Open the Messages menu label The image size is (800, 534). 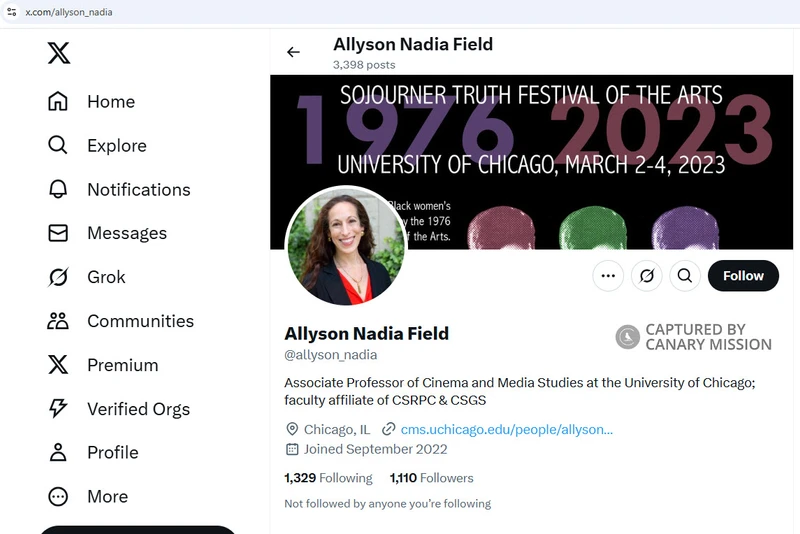127,233
